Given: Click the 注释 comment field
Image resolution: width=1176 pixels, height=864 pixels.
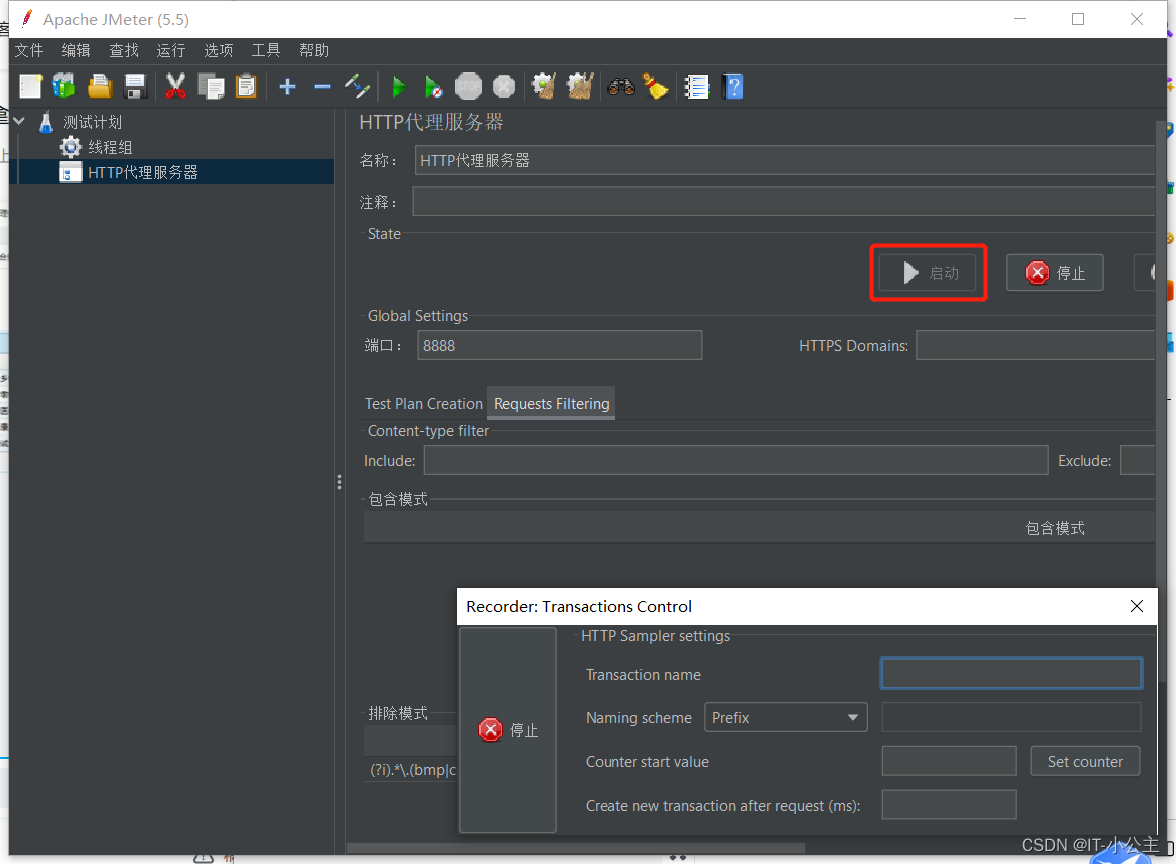Looking at the screenshot, I should [x=784, y=202].
